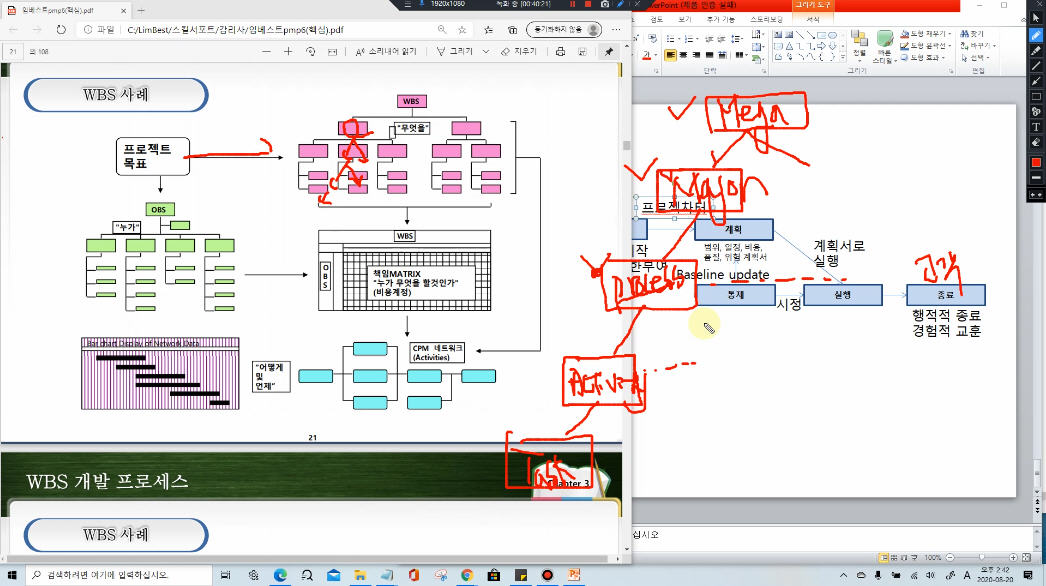
Task: Open the Format (서식) ribbon tab
Action: click(813, 19)
